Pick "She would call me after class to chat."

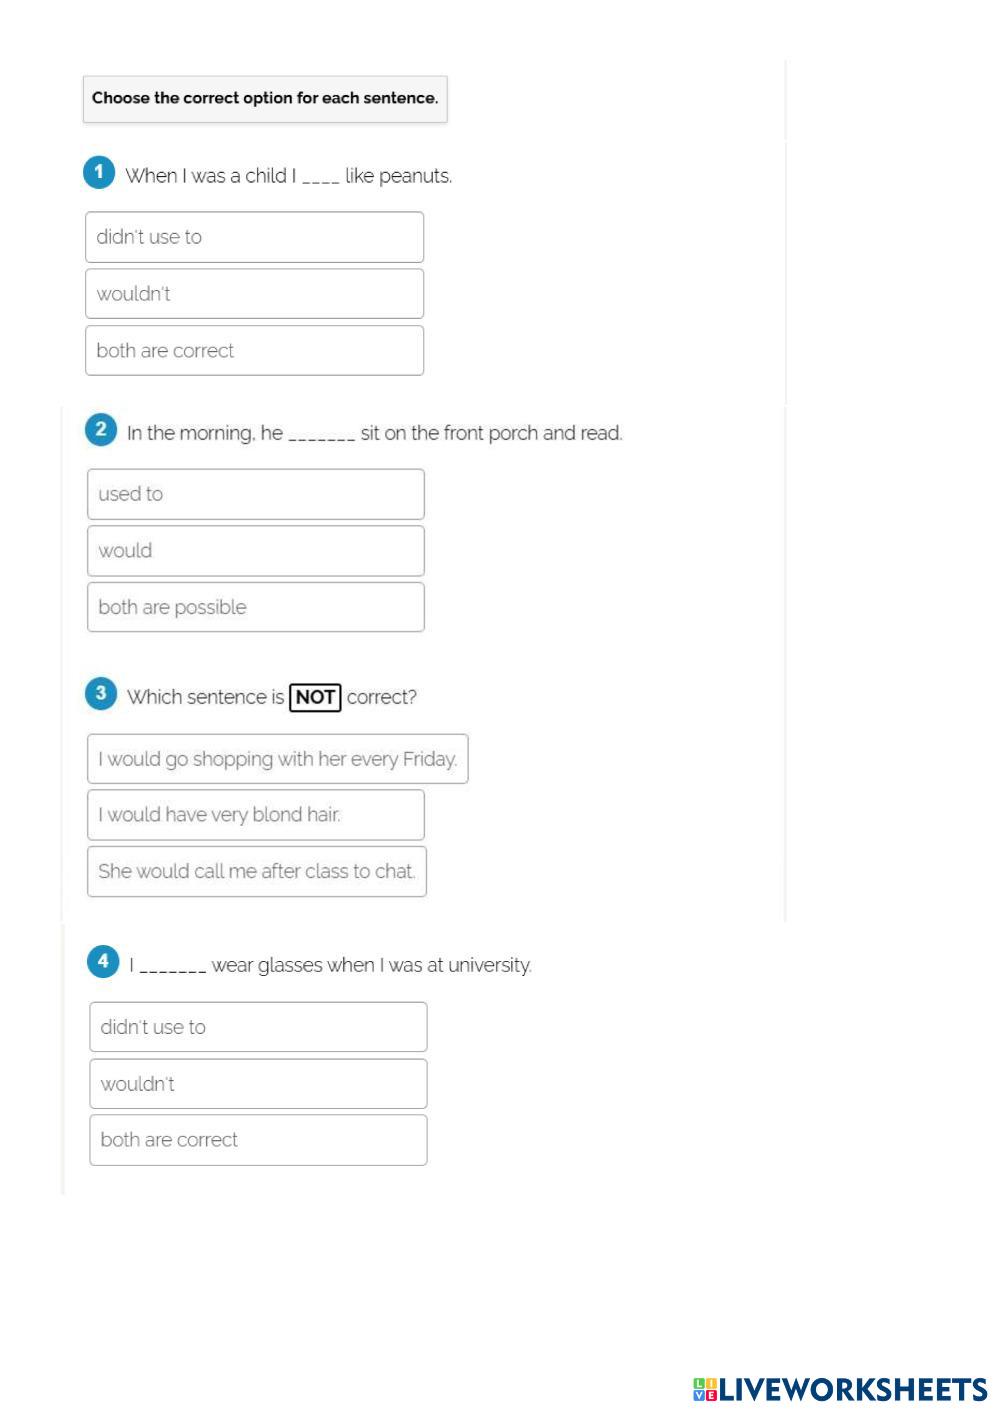pyautogui.click(x=256, y=871)
